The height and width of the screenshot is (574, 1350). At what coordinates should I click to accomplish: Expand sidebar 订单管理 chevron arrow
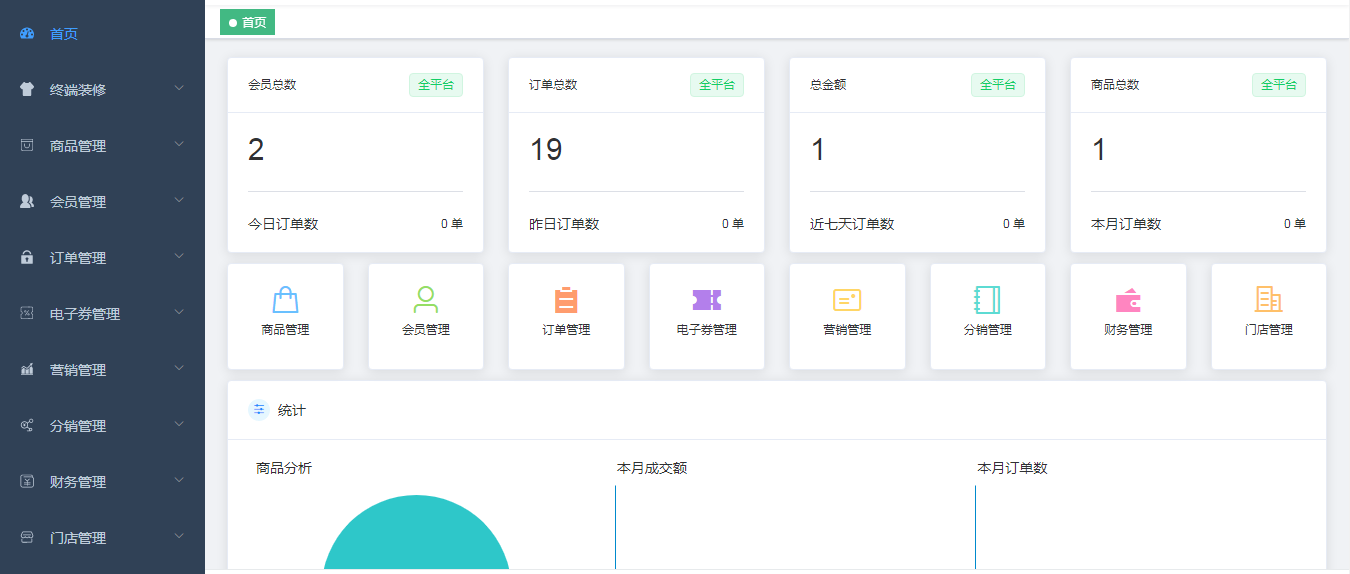click(179, 256)
